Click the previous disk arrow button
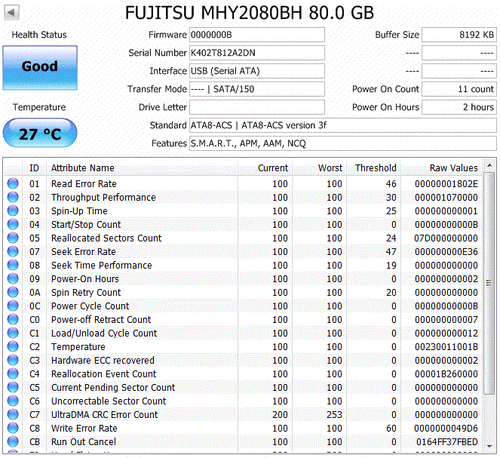 pyautogui.click(x=12, y=13)
